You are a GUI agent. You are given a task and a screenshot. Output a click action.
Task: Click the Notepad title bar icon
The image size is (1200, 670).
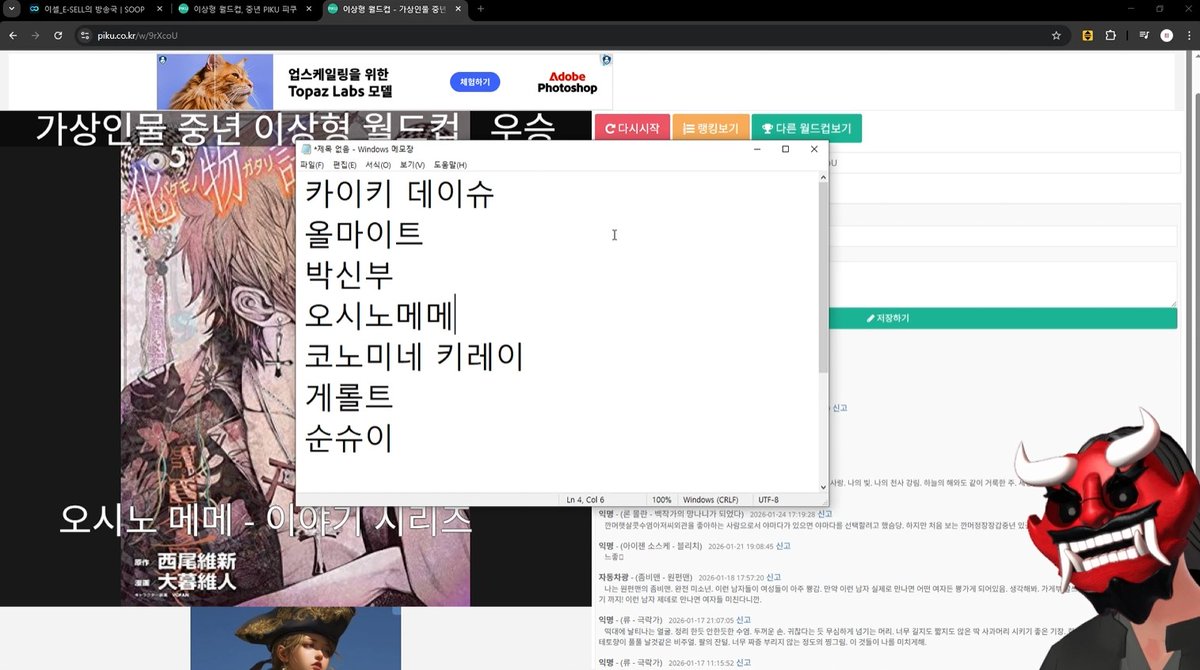coord(306,149)
